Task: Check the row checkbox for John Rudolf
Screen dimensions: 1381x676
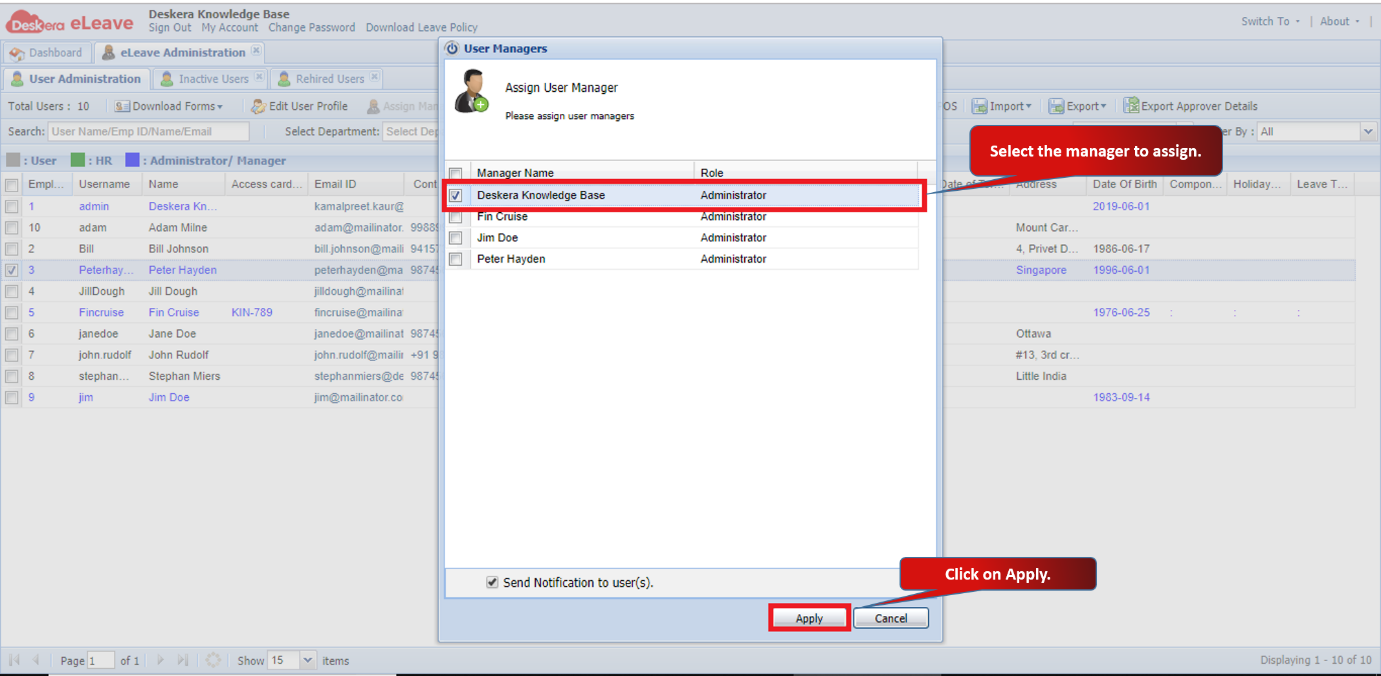Action: (x=12, y=355)
